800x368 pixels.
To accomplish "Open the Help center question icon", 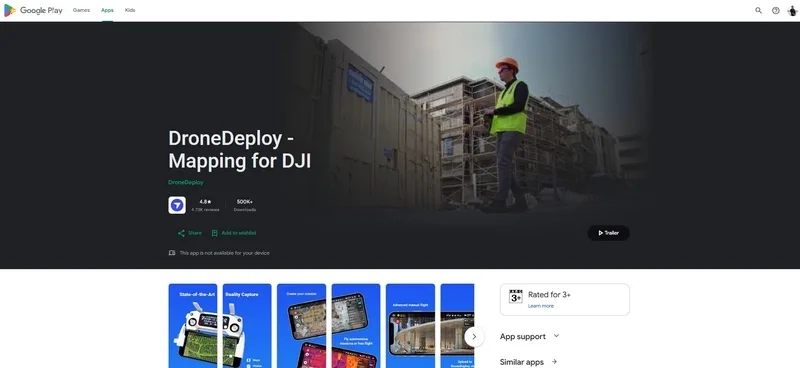I will (x=776, y=10).
